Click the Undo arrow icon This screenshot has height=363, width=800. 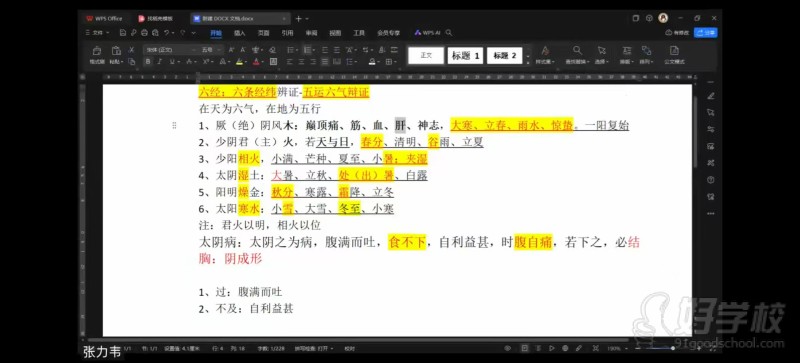pos(166,33)
